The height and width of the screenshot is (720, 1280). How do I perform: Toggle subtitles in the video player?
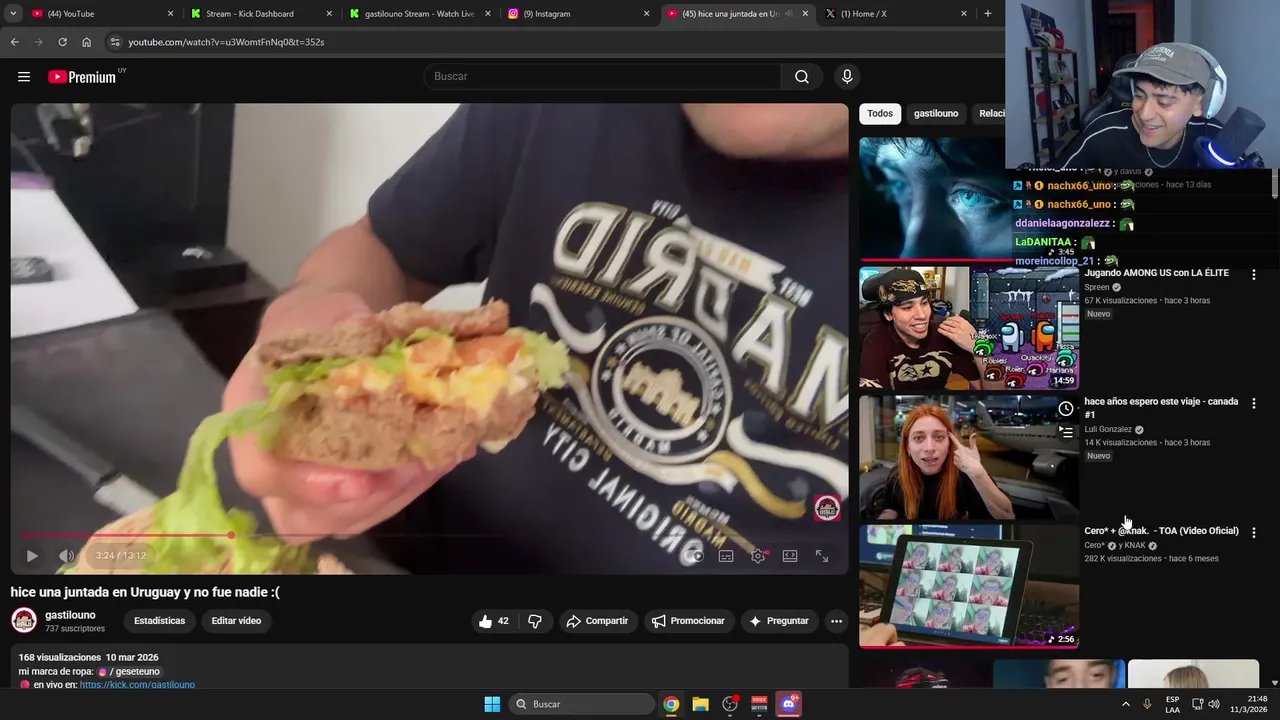726,556
